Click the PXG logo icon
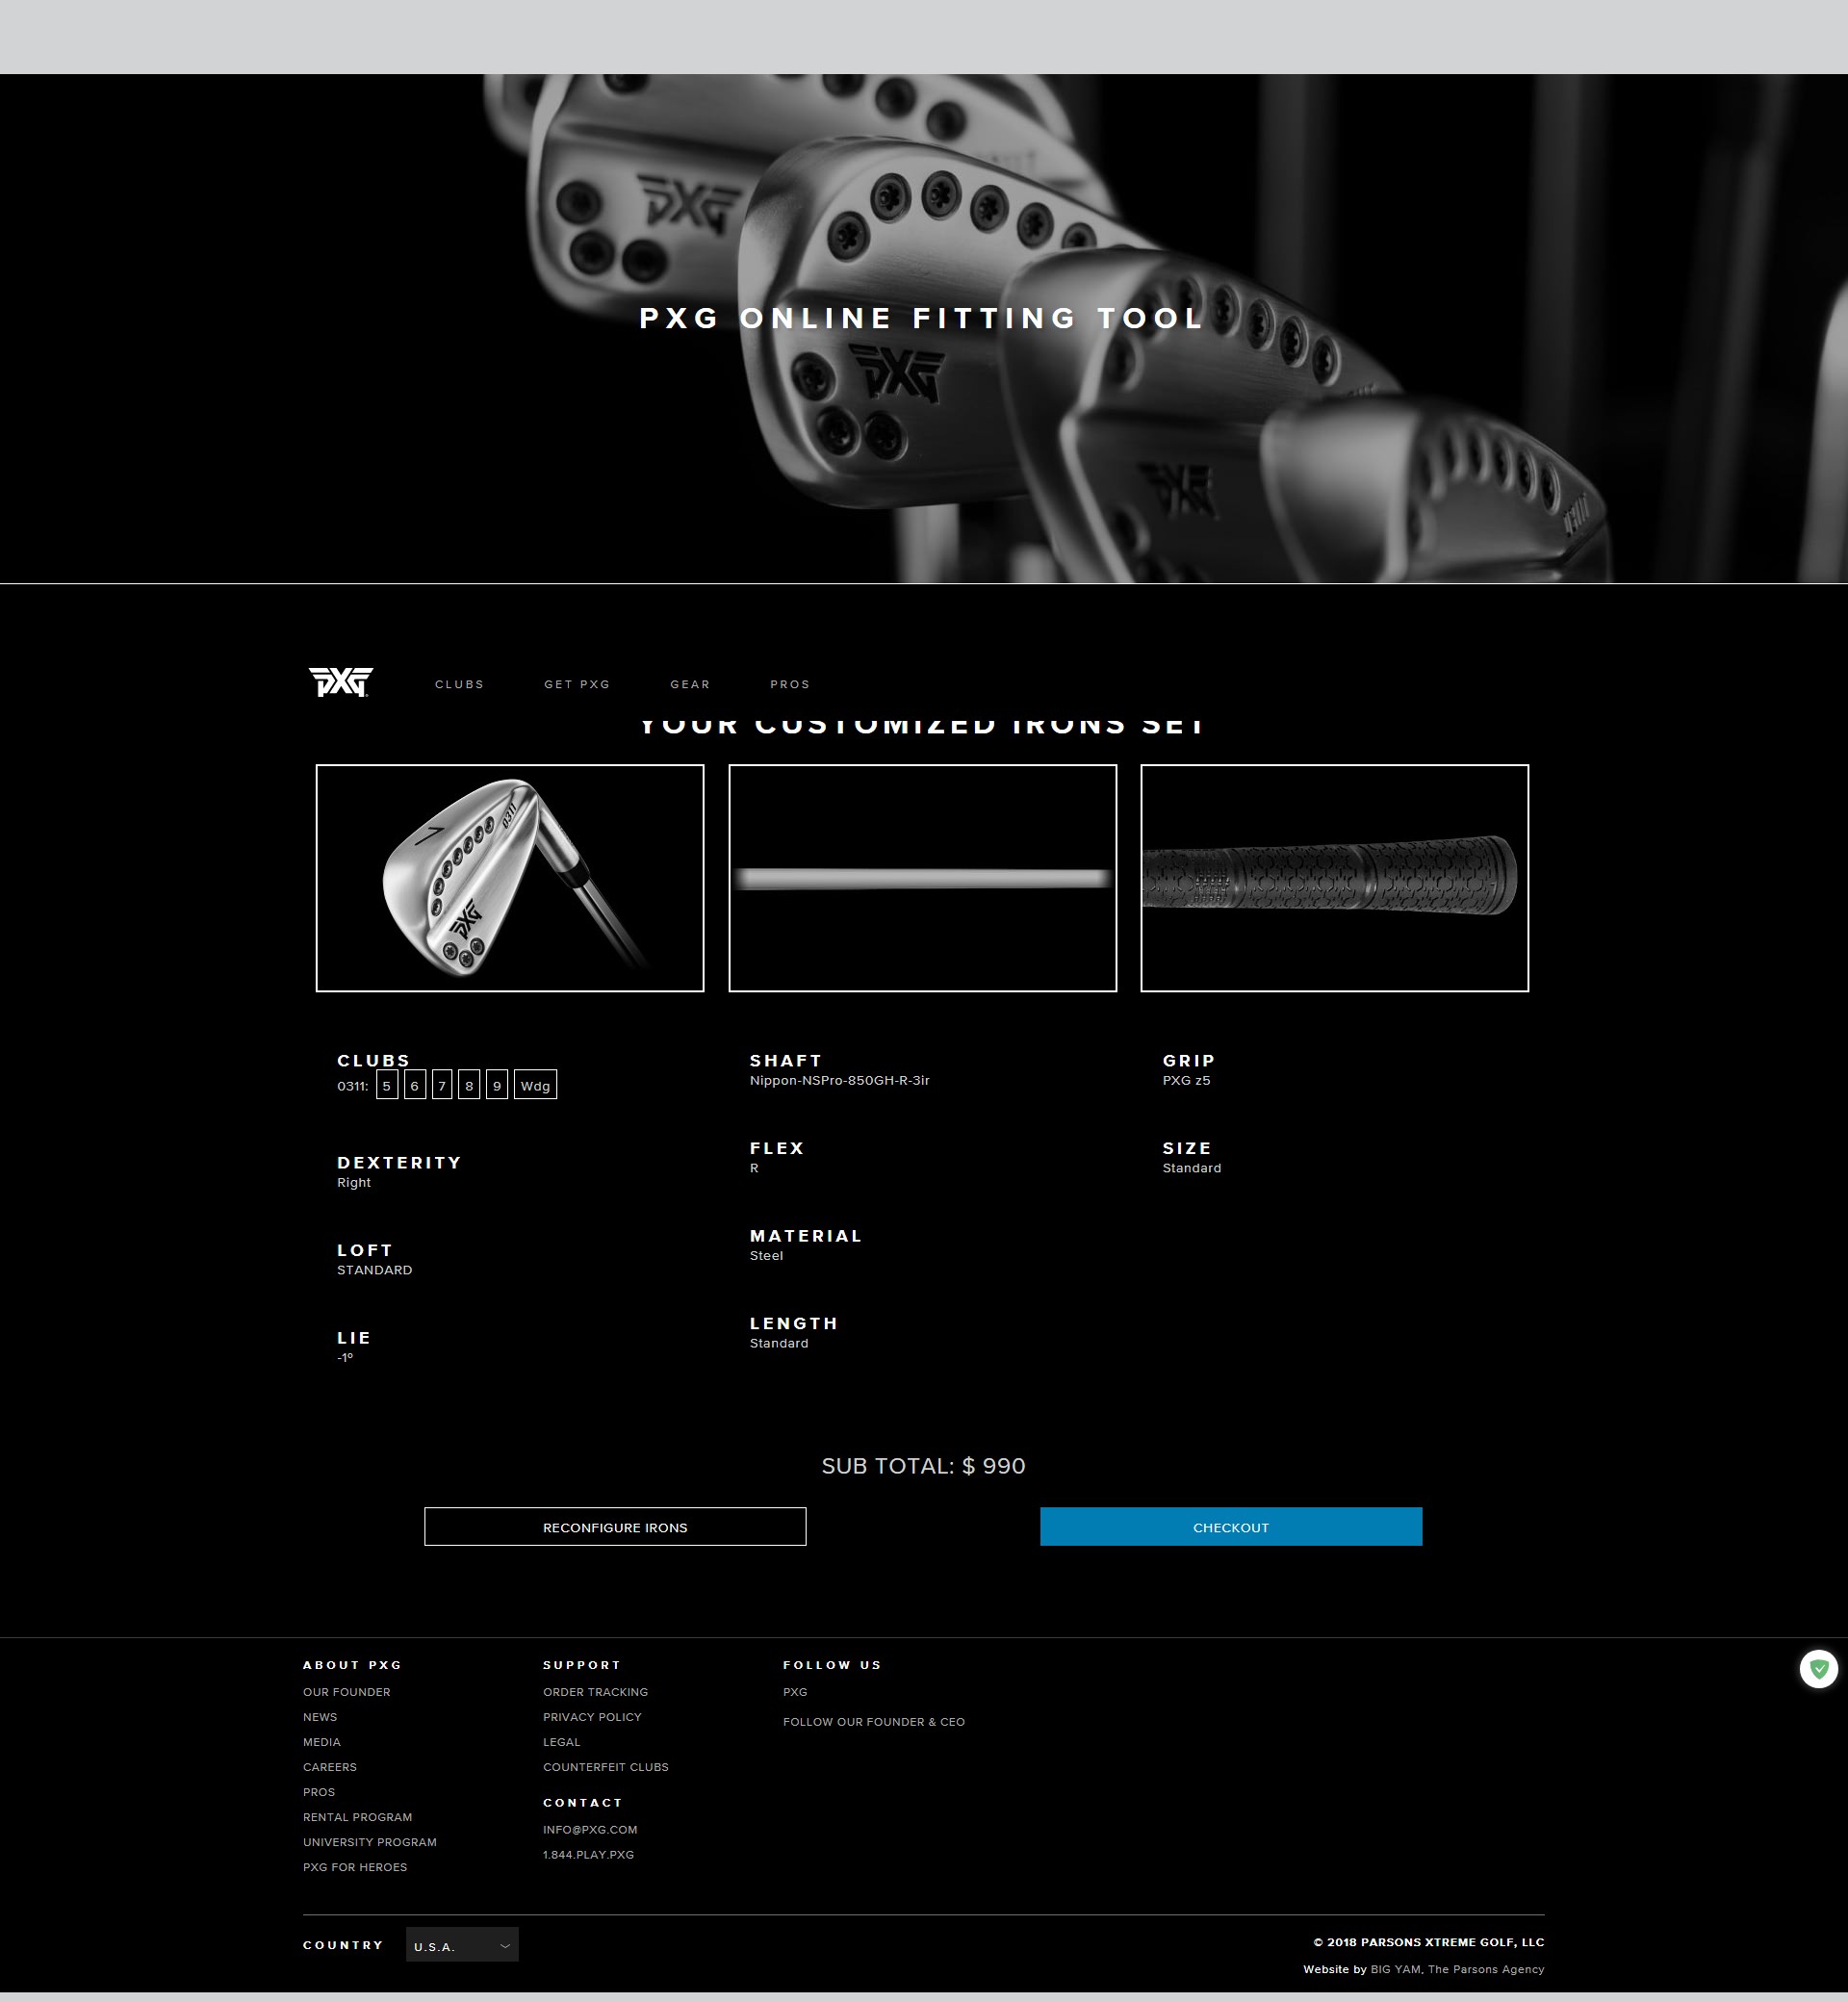The height and width of the screenshot is (2002, 1848). (x=340, y=682)
